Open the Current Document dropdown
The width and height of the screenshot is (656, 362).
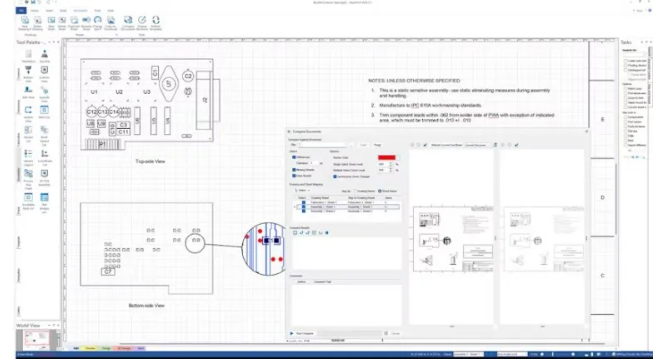[477, 145]
